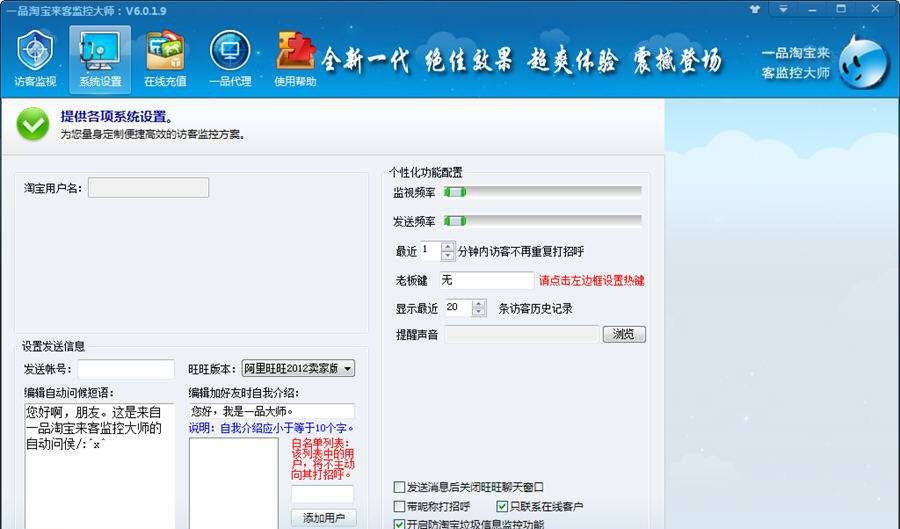Open the 使用帮助 help icon
The image size is (900, 529).
tap(295, 60)
